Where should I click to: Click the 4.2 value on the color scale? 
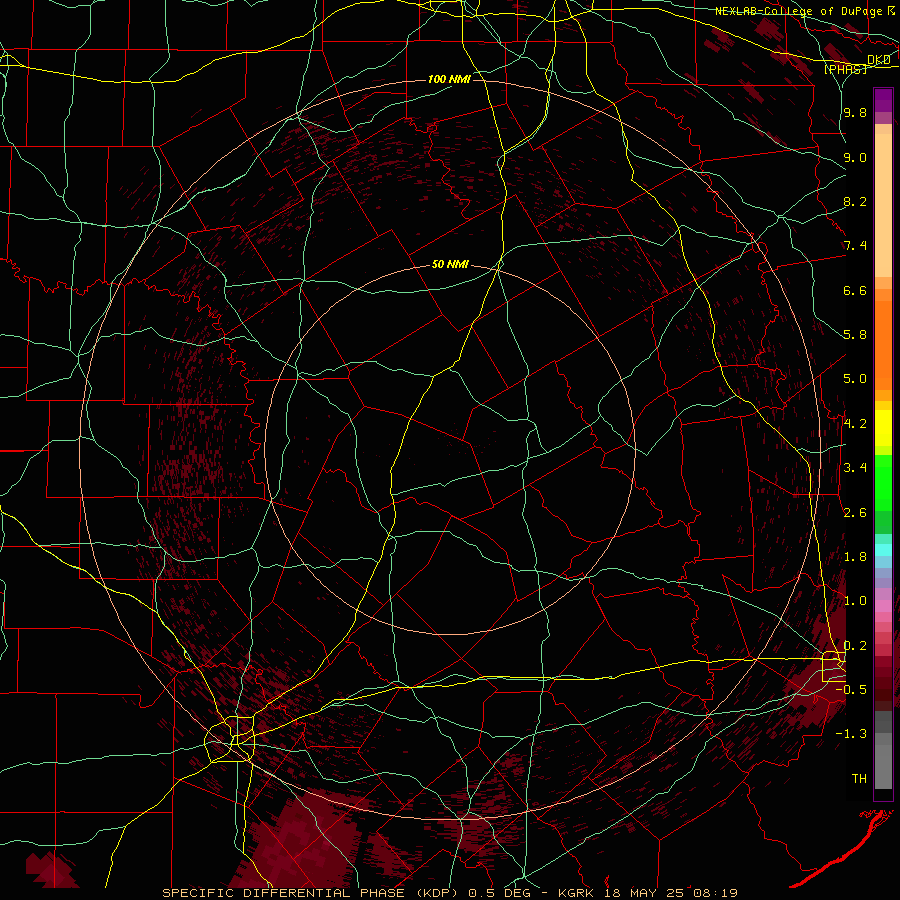click(x=855, y=424)
